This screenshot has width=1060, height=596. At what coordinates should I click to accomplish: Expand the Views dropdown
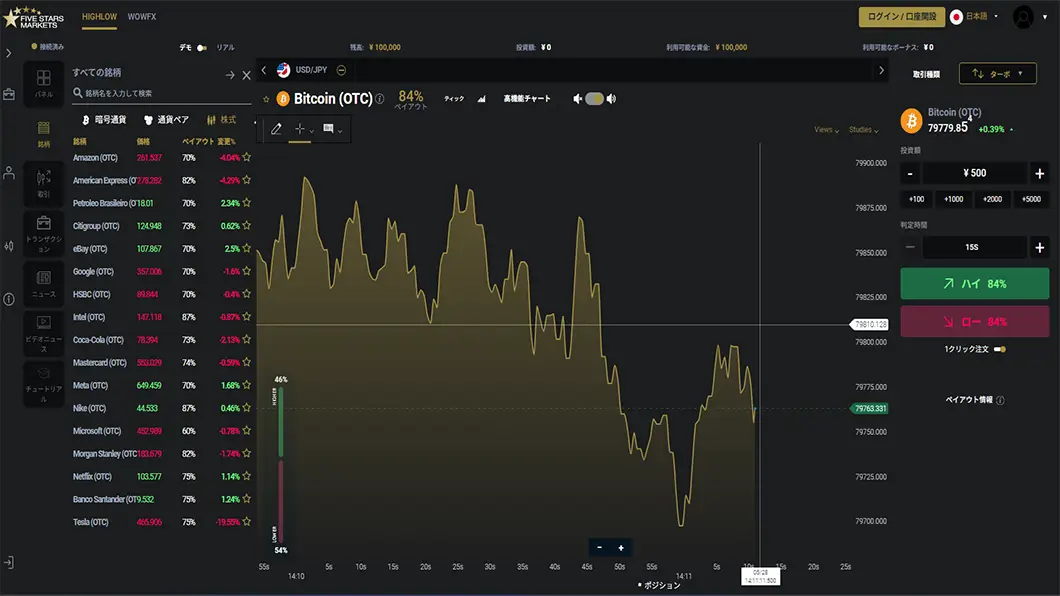(x=826, y=130)
